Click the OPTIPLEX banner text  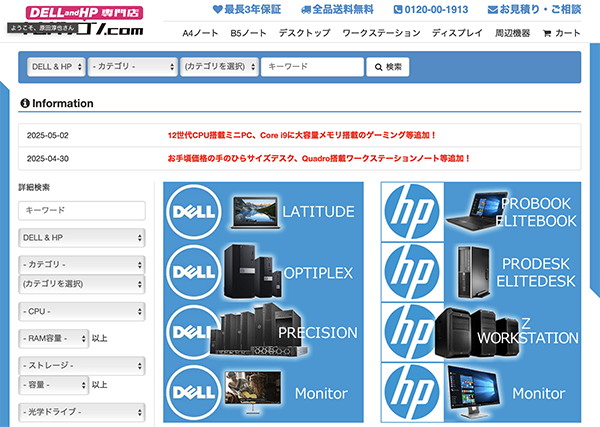[x=318, y=273]
